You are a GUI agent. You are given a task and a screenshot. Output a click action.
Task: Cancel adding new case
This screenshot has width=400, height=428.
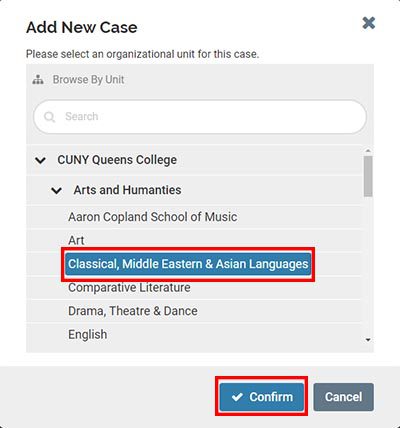click(x=343, y=397)
